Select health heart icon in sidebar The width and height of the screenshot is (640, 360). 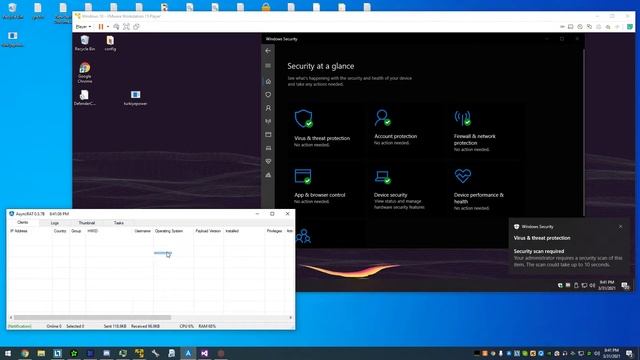coord(268,161)
